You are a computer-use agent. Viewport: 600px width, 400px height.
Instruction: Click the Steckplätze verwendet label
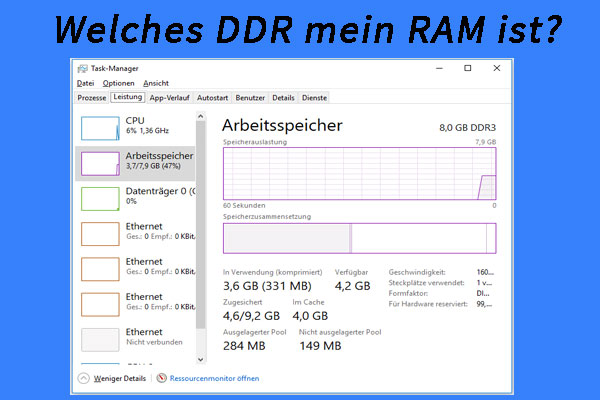[426, 283]
